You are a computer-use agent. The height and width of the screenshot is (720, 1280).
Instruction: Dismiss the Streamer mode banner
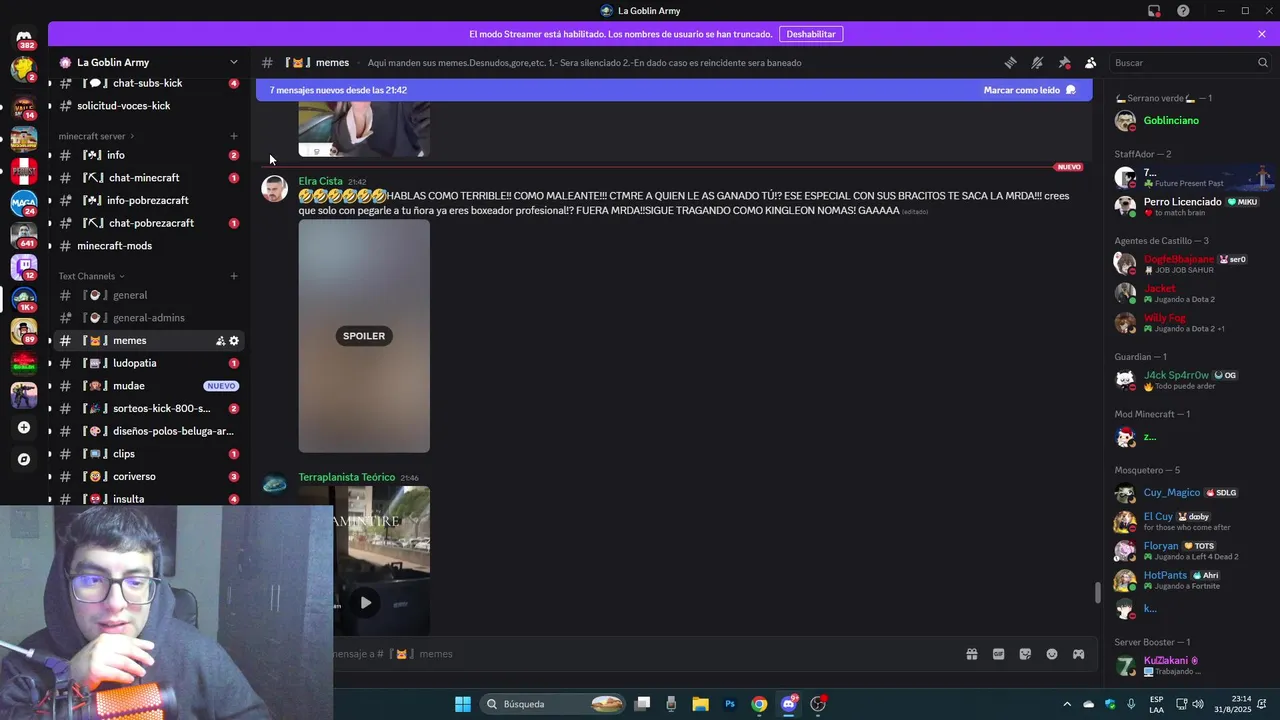tap(1262, 34)
